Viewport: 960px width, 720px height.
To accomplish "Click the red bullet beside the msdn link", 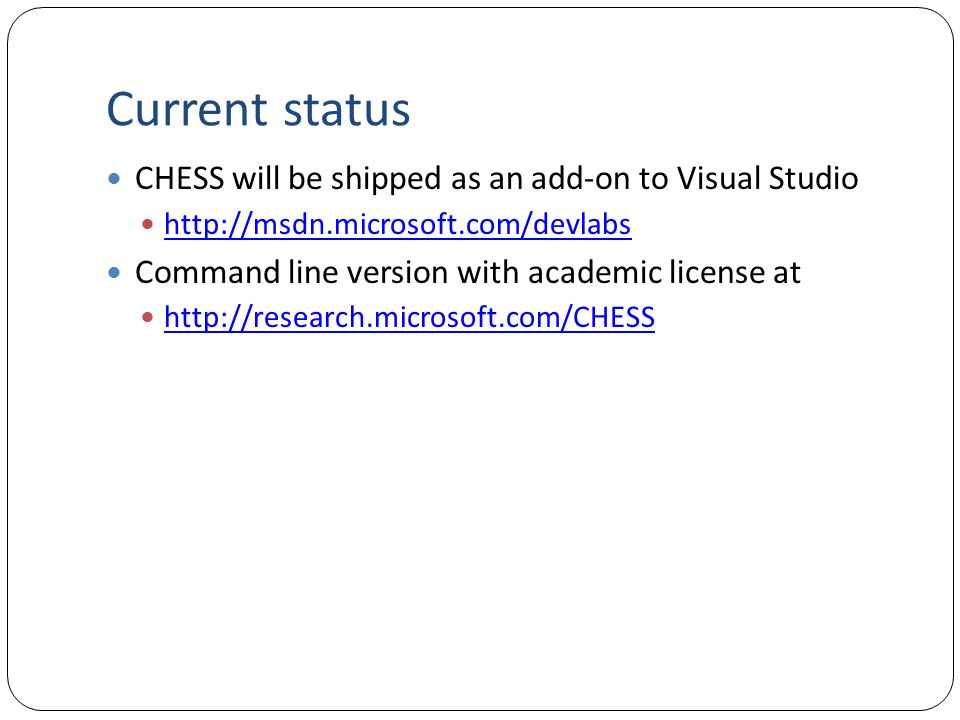I will point(147,224).
